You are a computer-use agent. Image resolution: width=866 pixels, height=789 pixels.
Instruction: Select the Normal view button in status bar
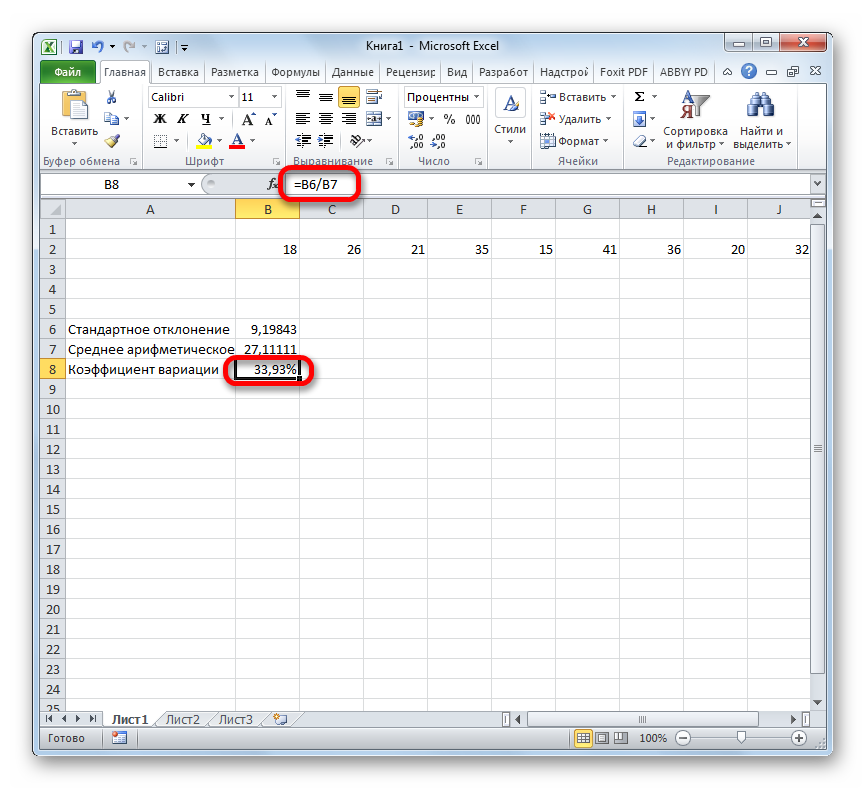click(x=583, y=738)
